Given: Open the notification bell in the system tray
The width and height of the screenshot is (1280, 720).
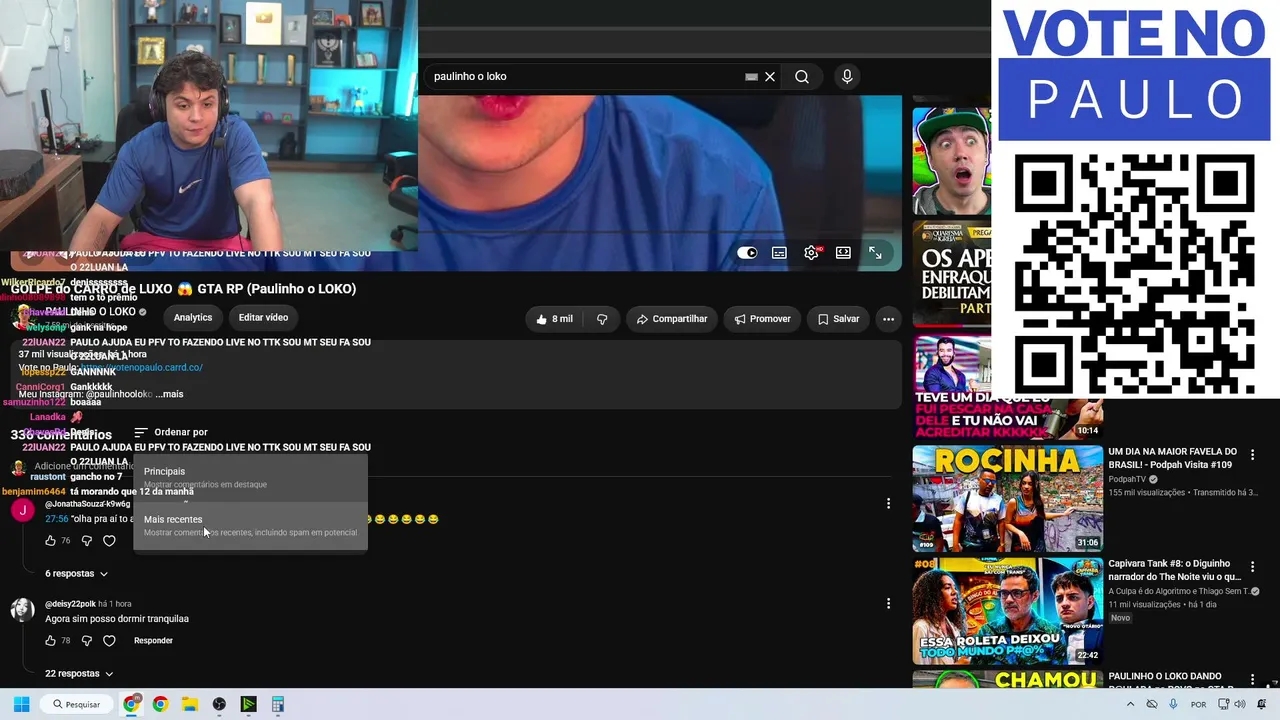Looking at the screenshot, I should 1262,704.
